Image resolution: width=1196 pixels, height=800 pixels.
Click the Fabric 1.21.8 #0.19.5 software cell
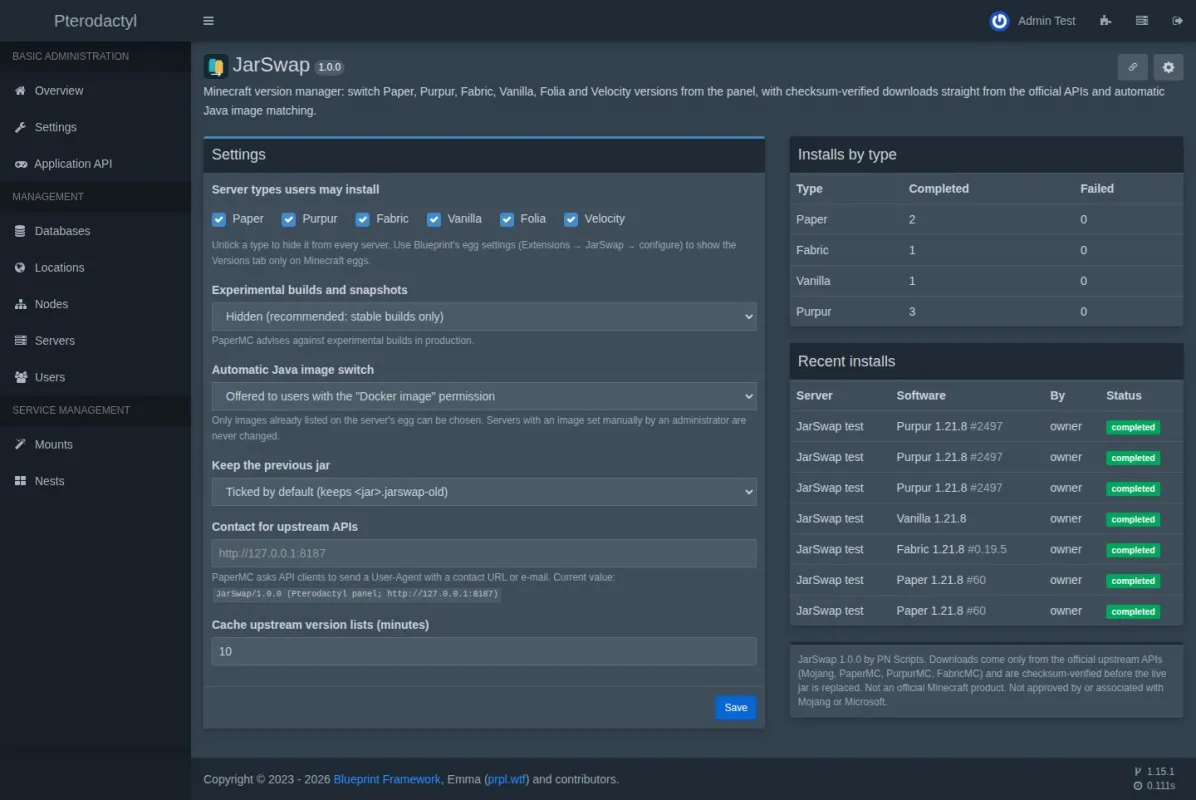tap(951, 549)
